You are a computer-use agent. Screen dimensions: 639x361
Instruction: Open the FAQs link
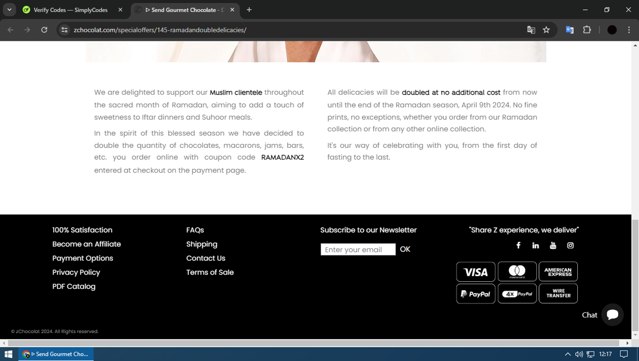195,230
